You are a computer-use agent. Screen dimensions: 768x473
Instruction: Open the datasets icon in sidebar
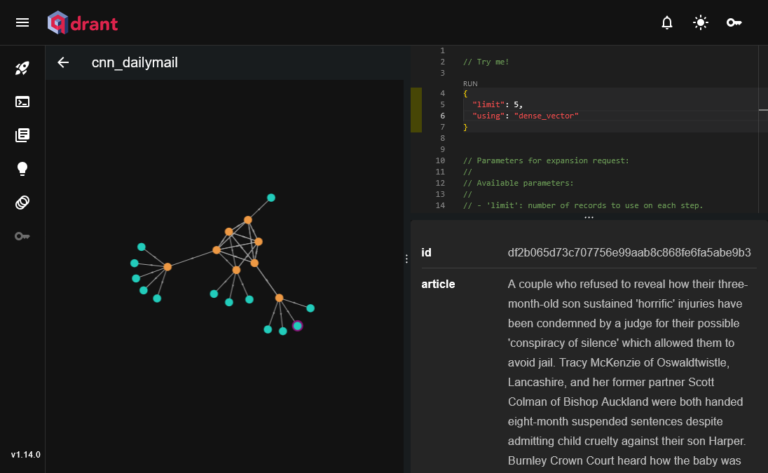(x=22, y=202)
